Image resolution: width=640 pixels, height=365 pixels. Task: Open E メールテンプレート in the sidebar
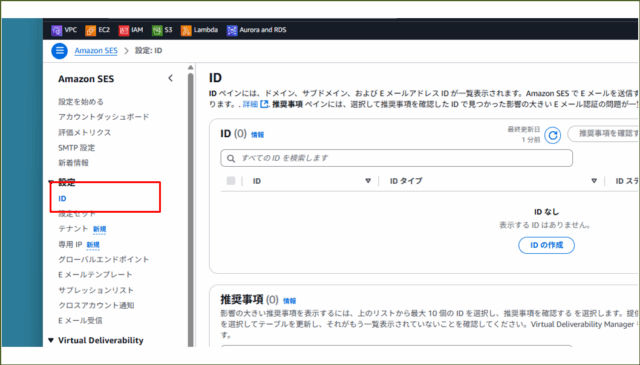pos(95,275)
